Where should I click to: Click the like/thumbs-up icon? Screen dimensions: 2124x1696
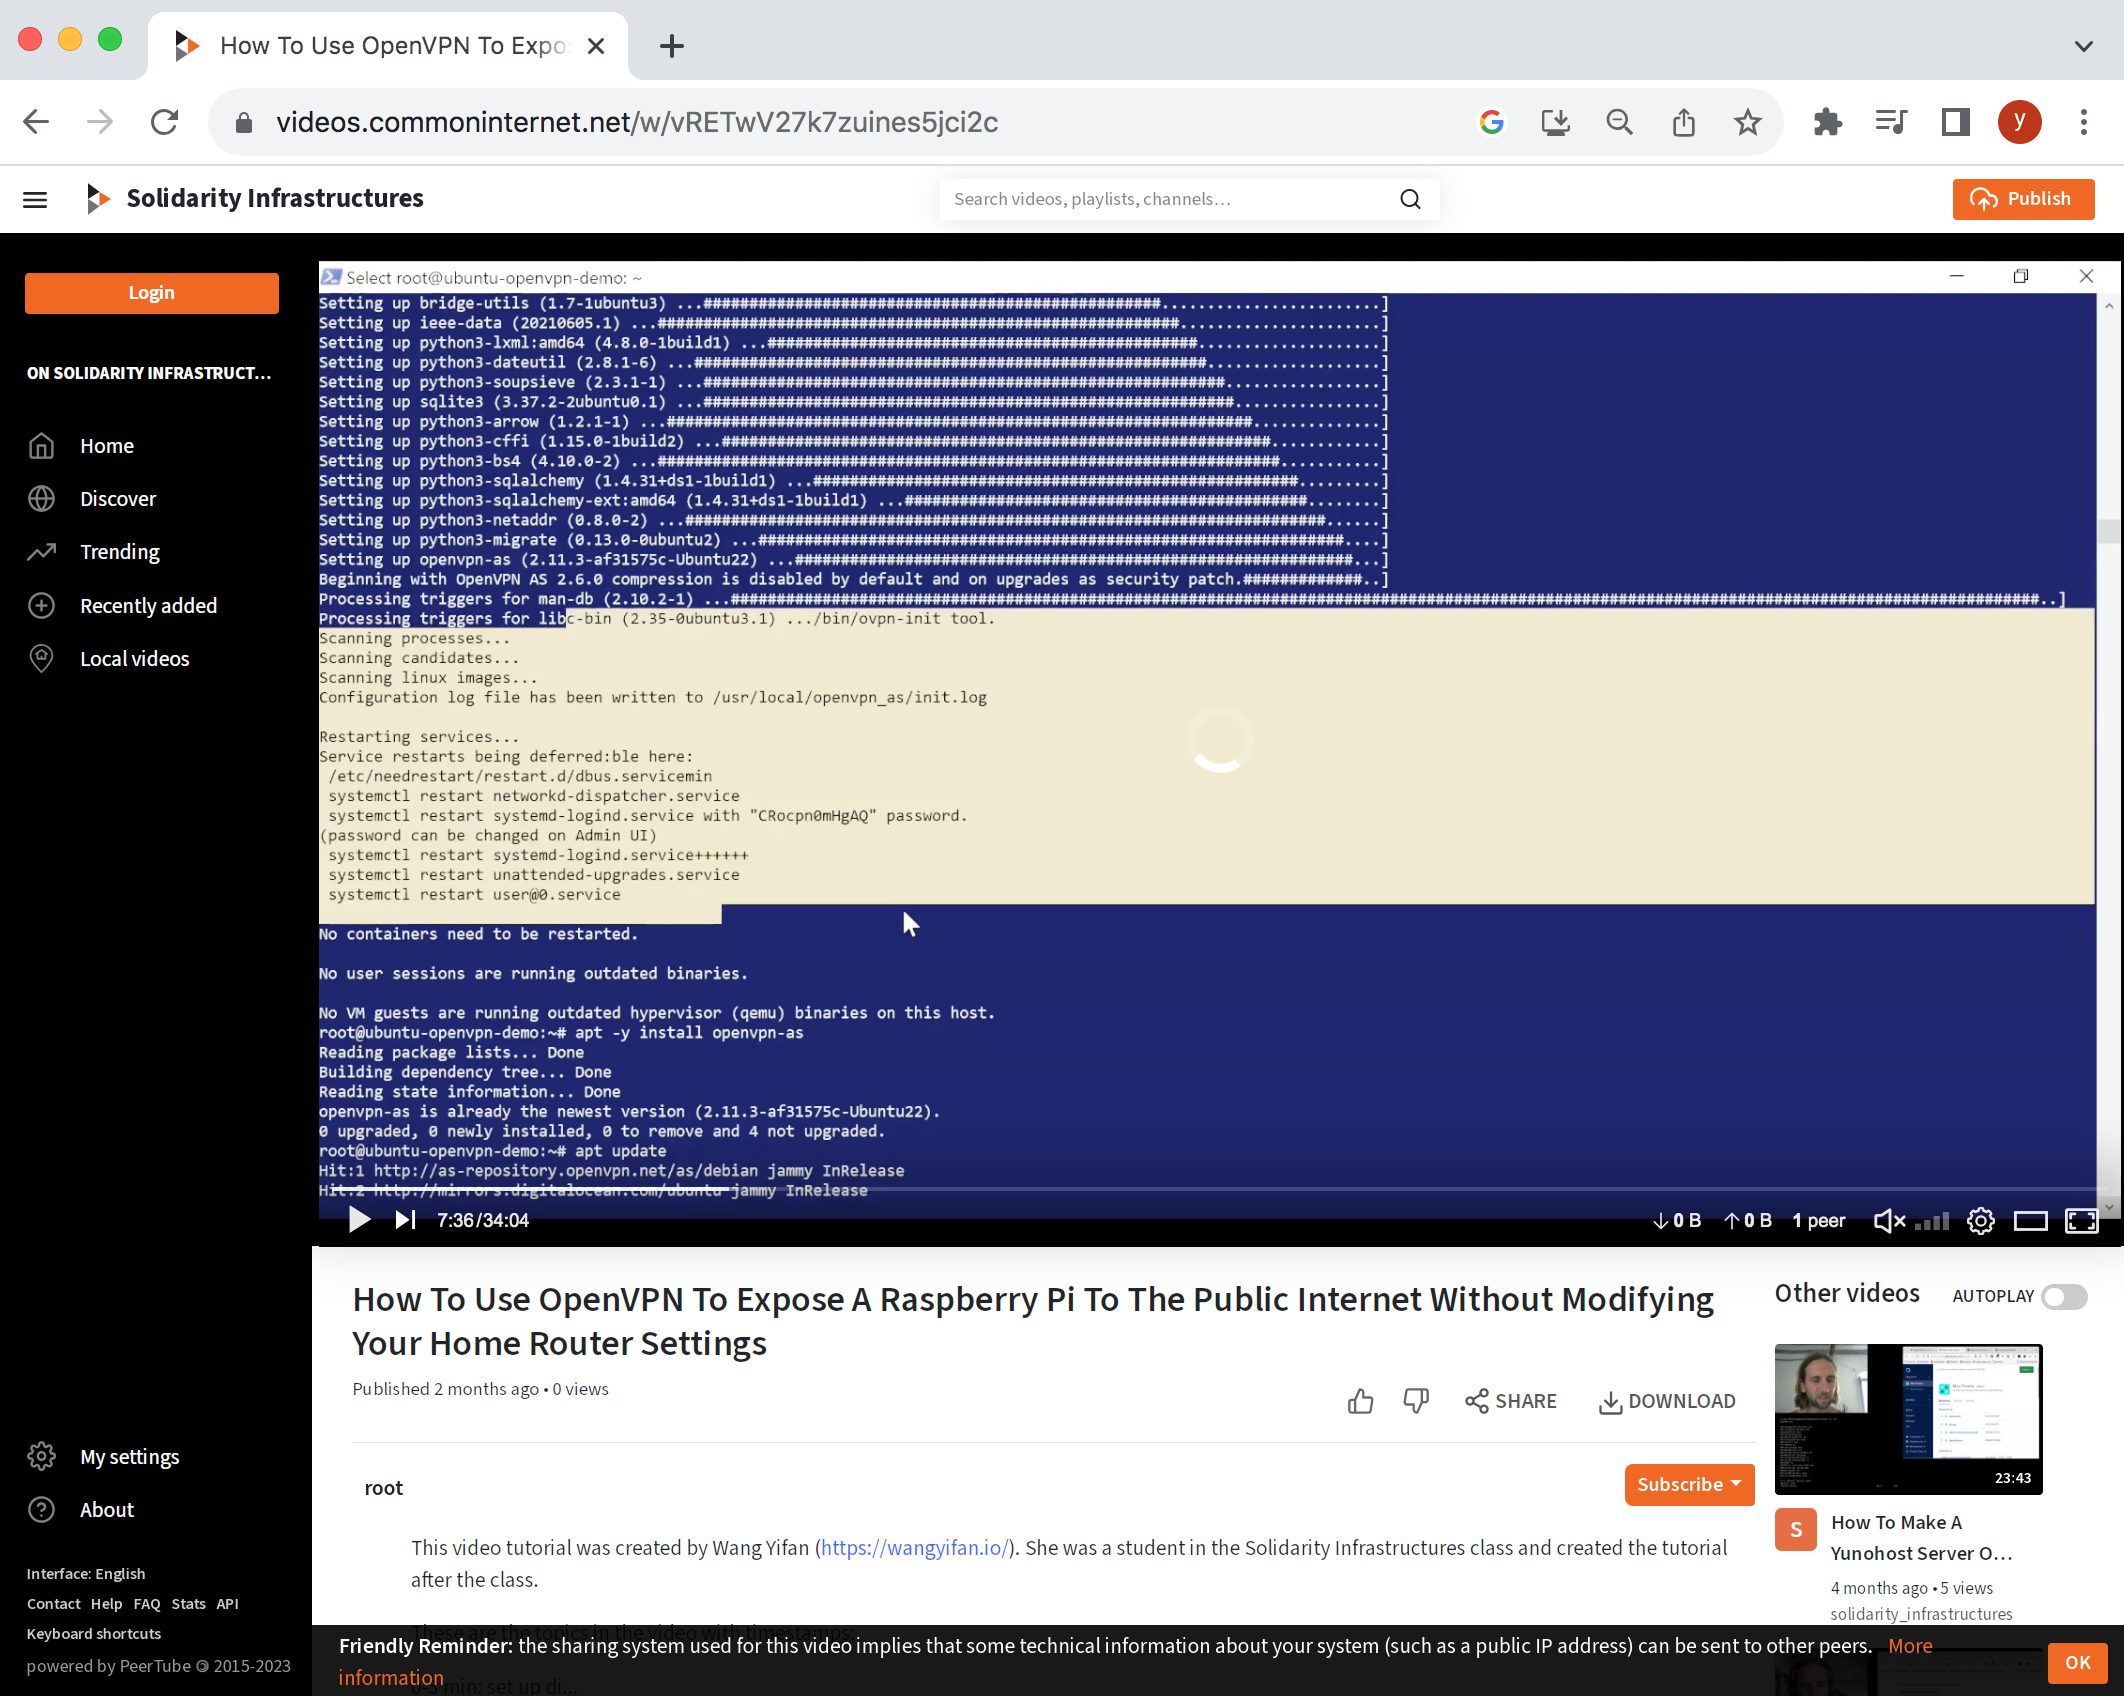(x=1361, y=1400)
